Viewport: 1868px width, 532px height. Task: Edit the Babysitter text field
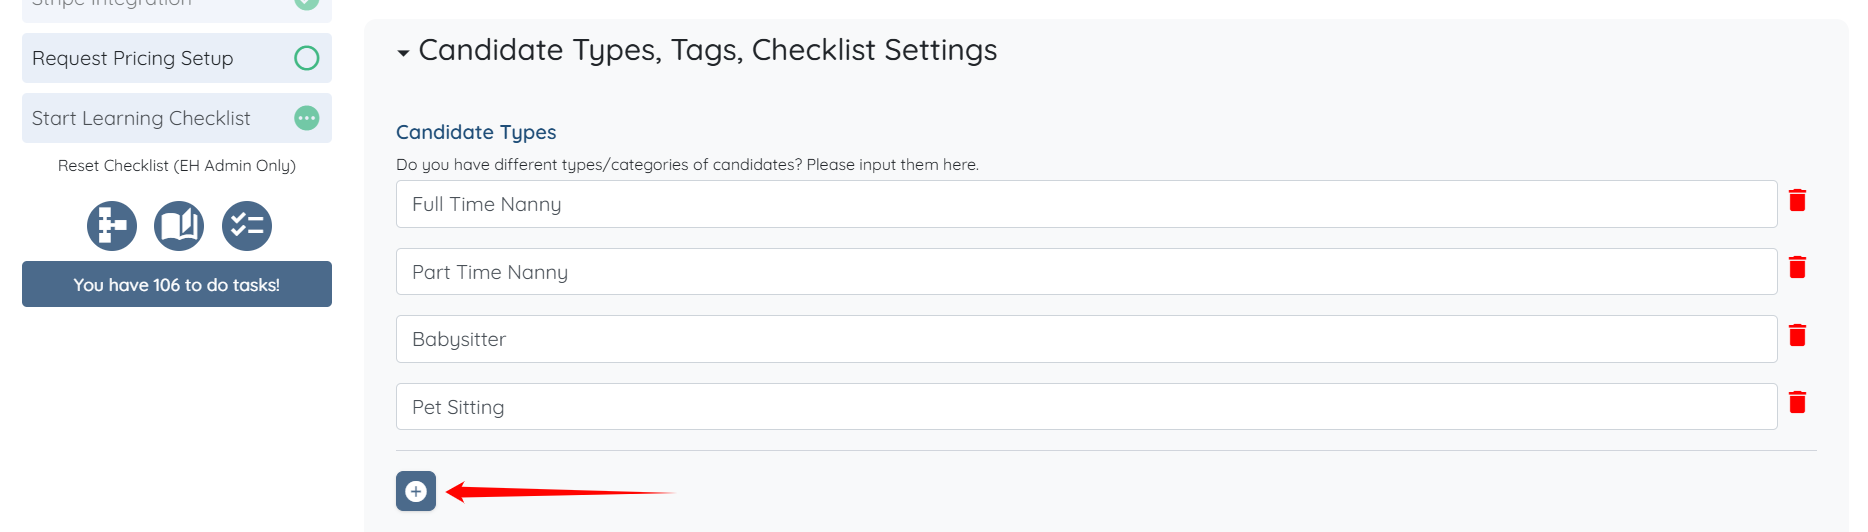tap(1086, 339)
